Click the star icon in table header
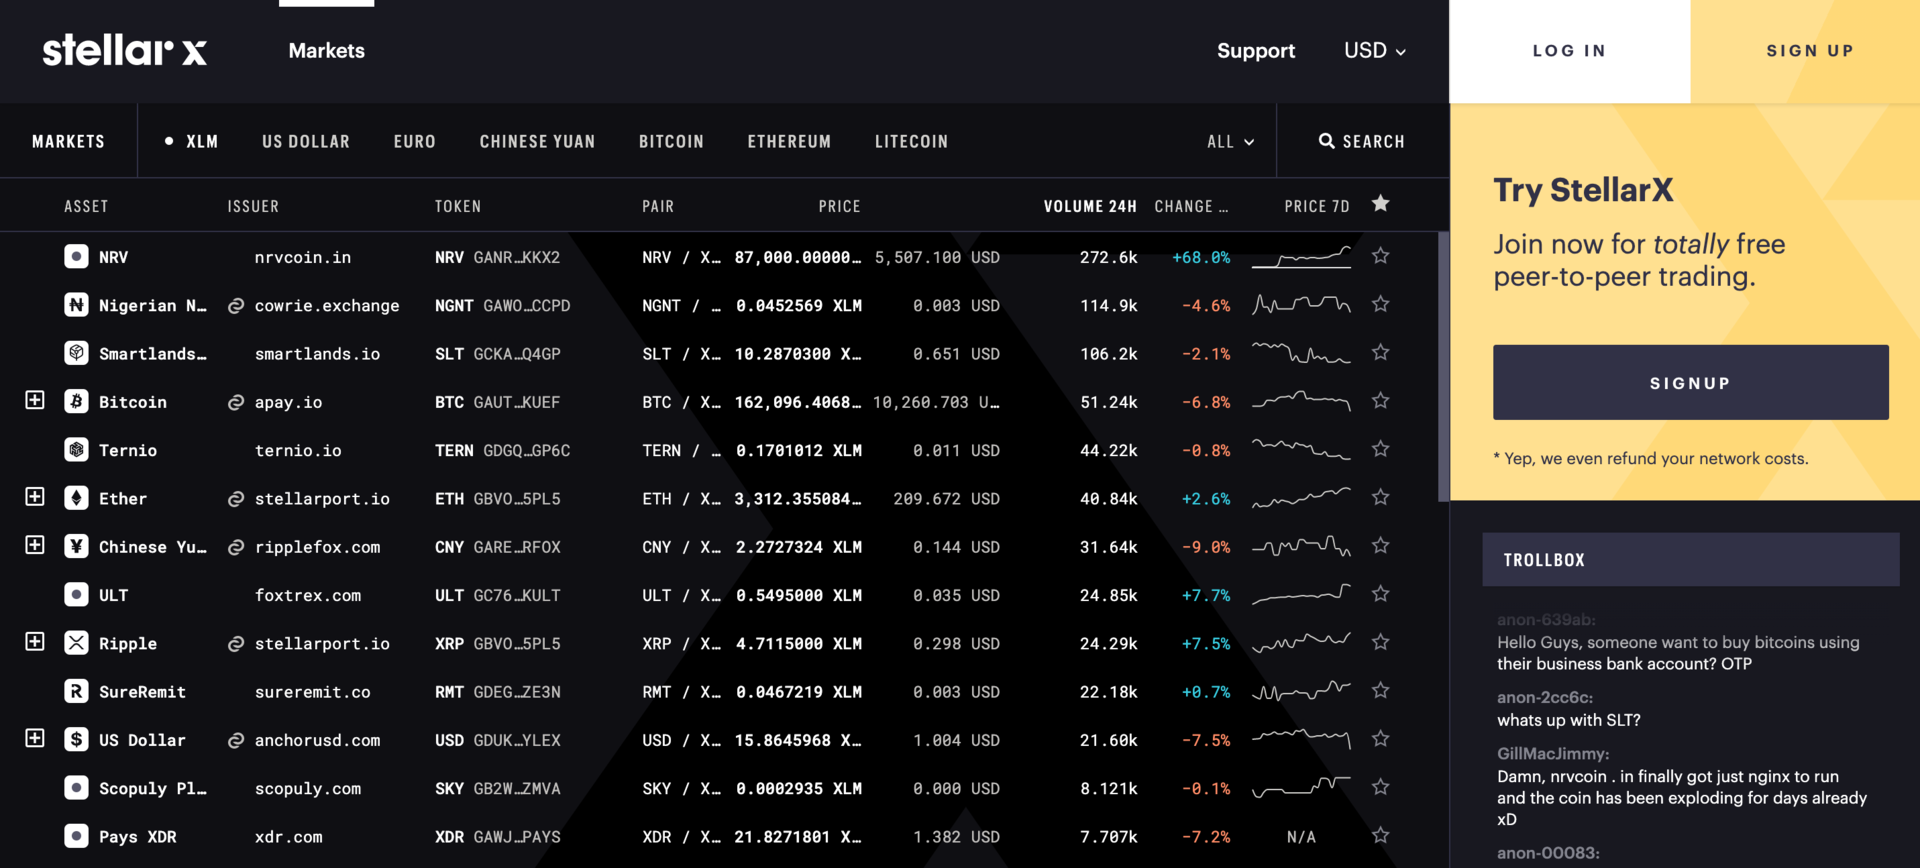This screenshot has height=868, width=1920. click(x=1380, y=205)
